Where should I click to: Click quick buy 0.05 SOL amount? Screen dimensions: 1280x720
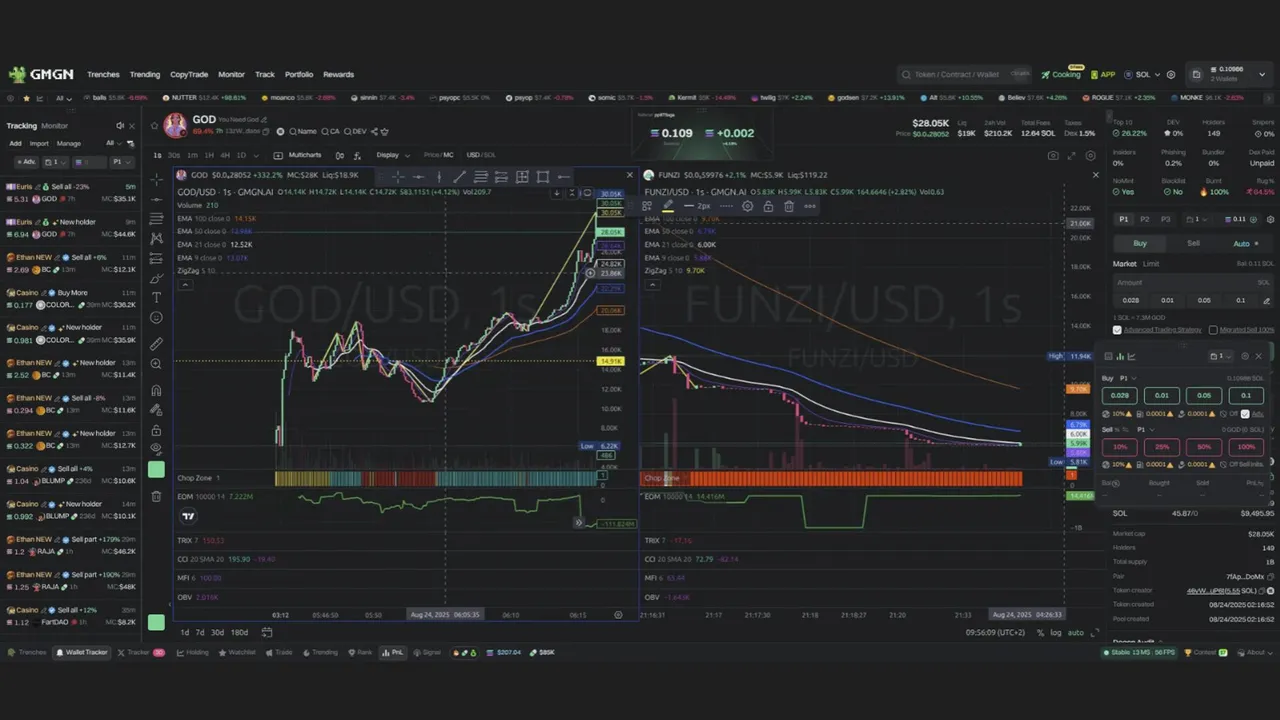tap(1204, 395)
